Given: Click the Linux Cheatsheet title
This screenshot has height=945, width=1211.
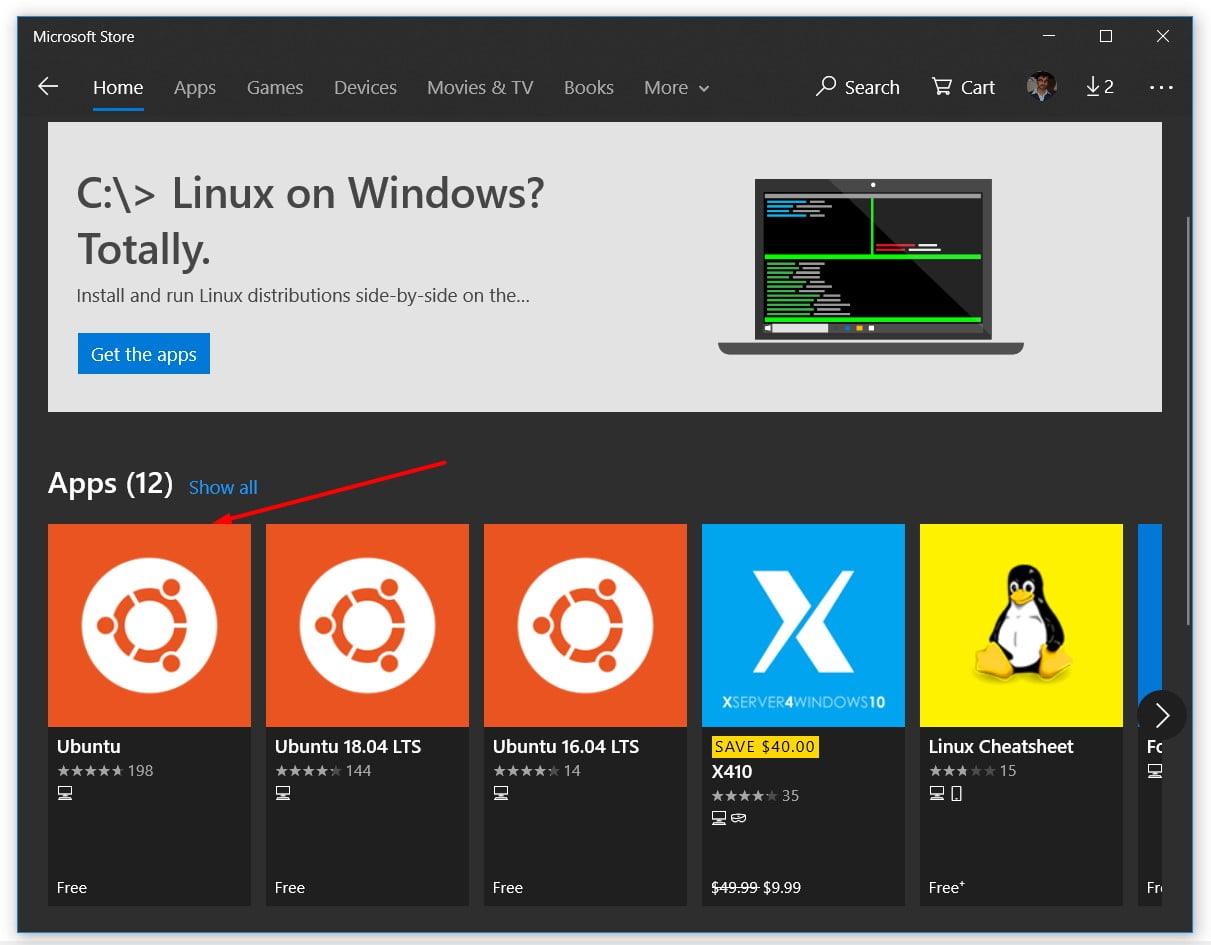Looking at the screenshot, I should click(1001, 746).
